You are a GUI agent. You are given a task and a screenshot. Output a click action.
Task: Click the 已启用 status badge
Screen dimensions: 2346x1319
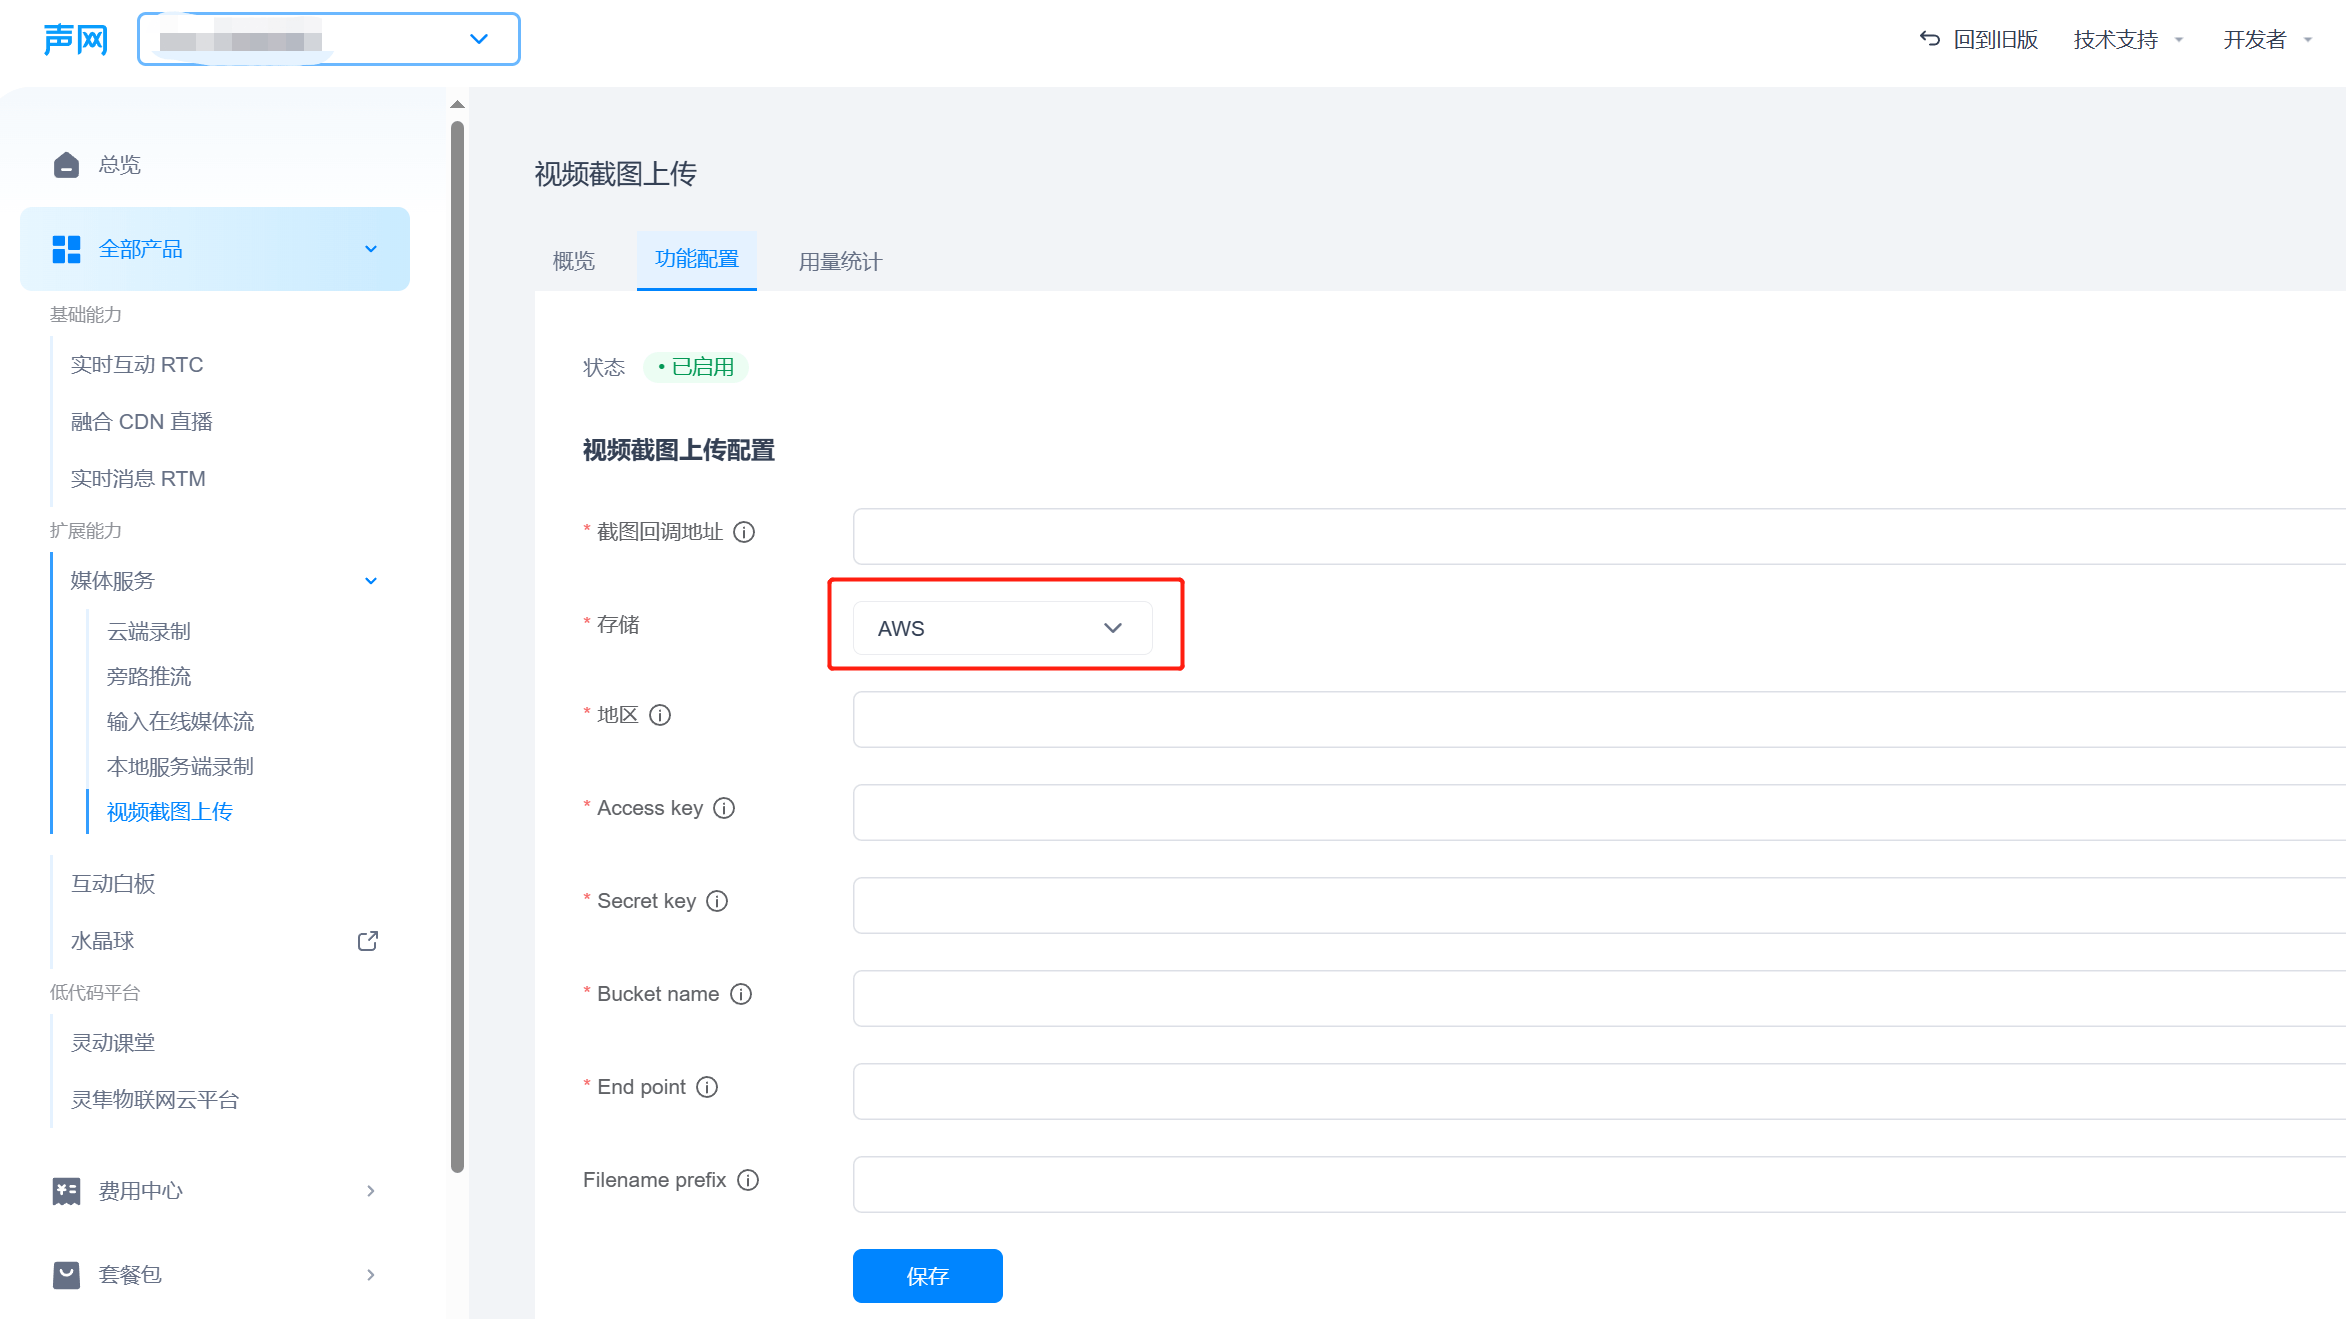[x=696, y=367]
